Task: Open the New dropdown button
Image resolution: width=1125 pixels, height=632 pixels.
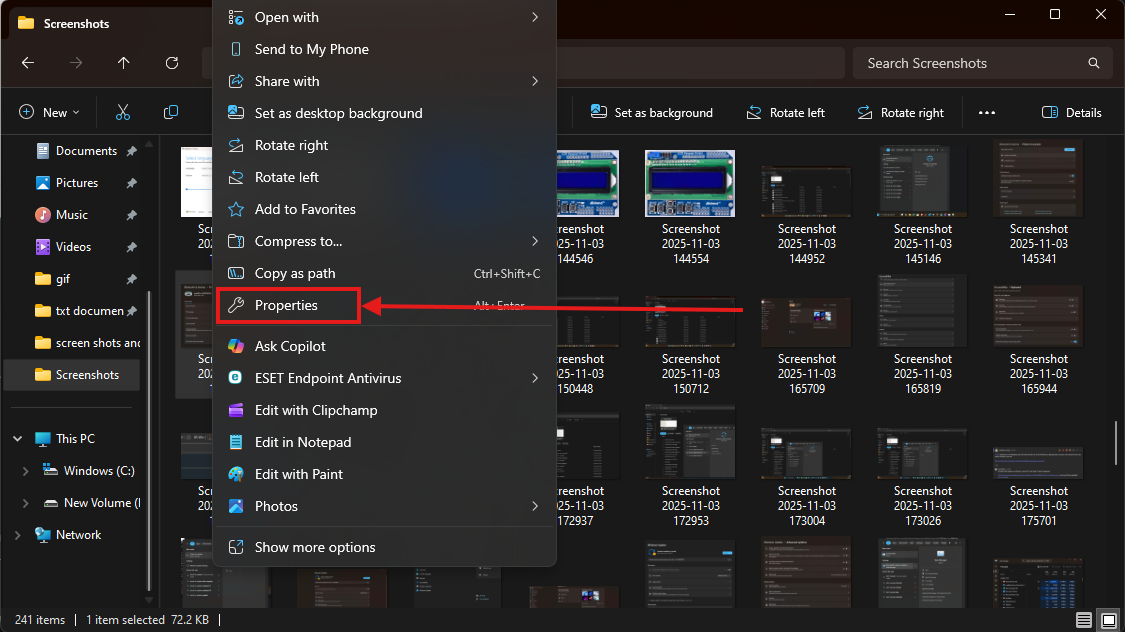Action: click(x=49, y=113)
